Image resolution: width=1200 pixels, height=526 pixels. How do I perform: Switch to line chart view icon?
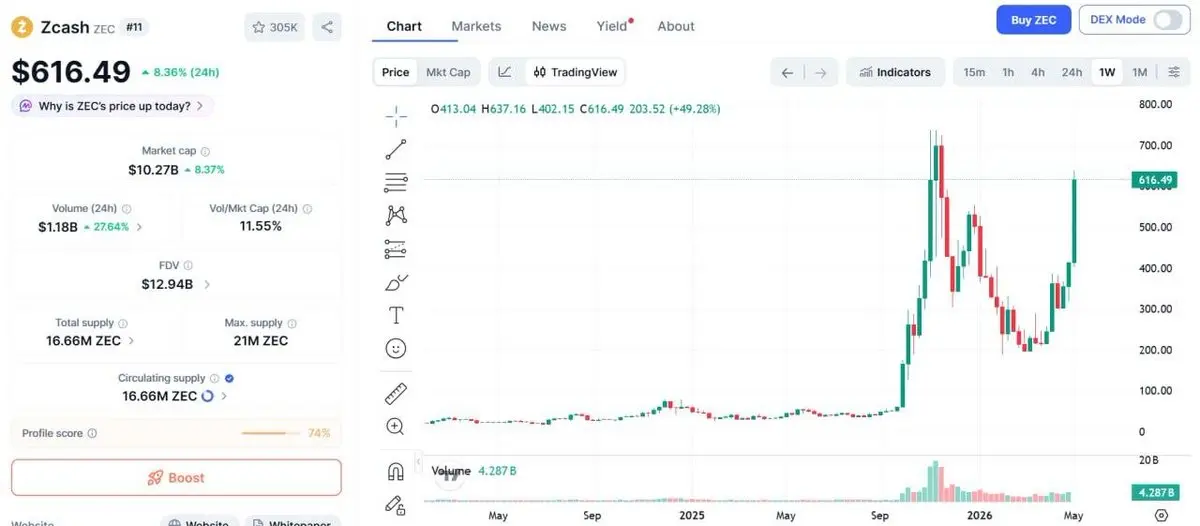point(505,72)
